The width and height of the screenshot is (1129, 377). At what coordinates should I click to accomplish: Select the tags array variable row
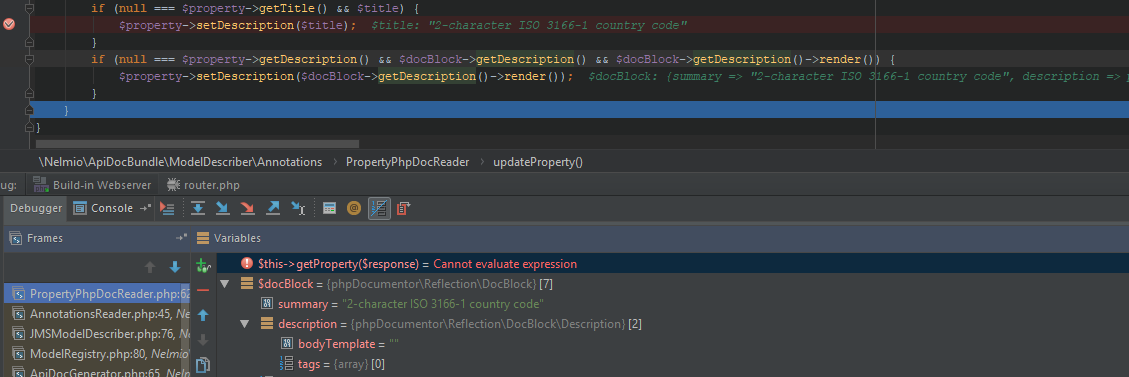click(x=672, y=364)
